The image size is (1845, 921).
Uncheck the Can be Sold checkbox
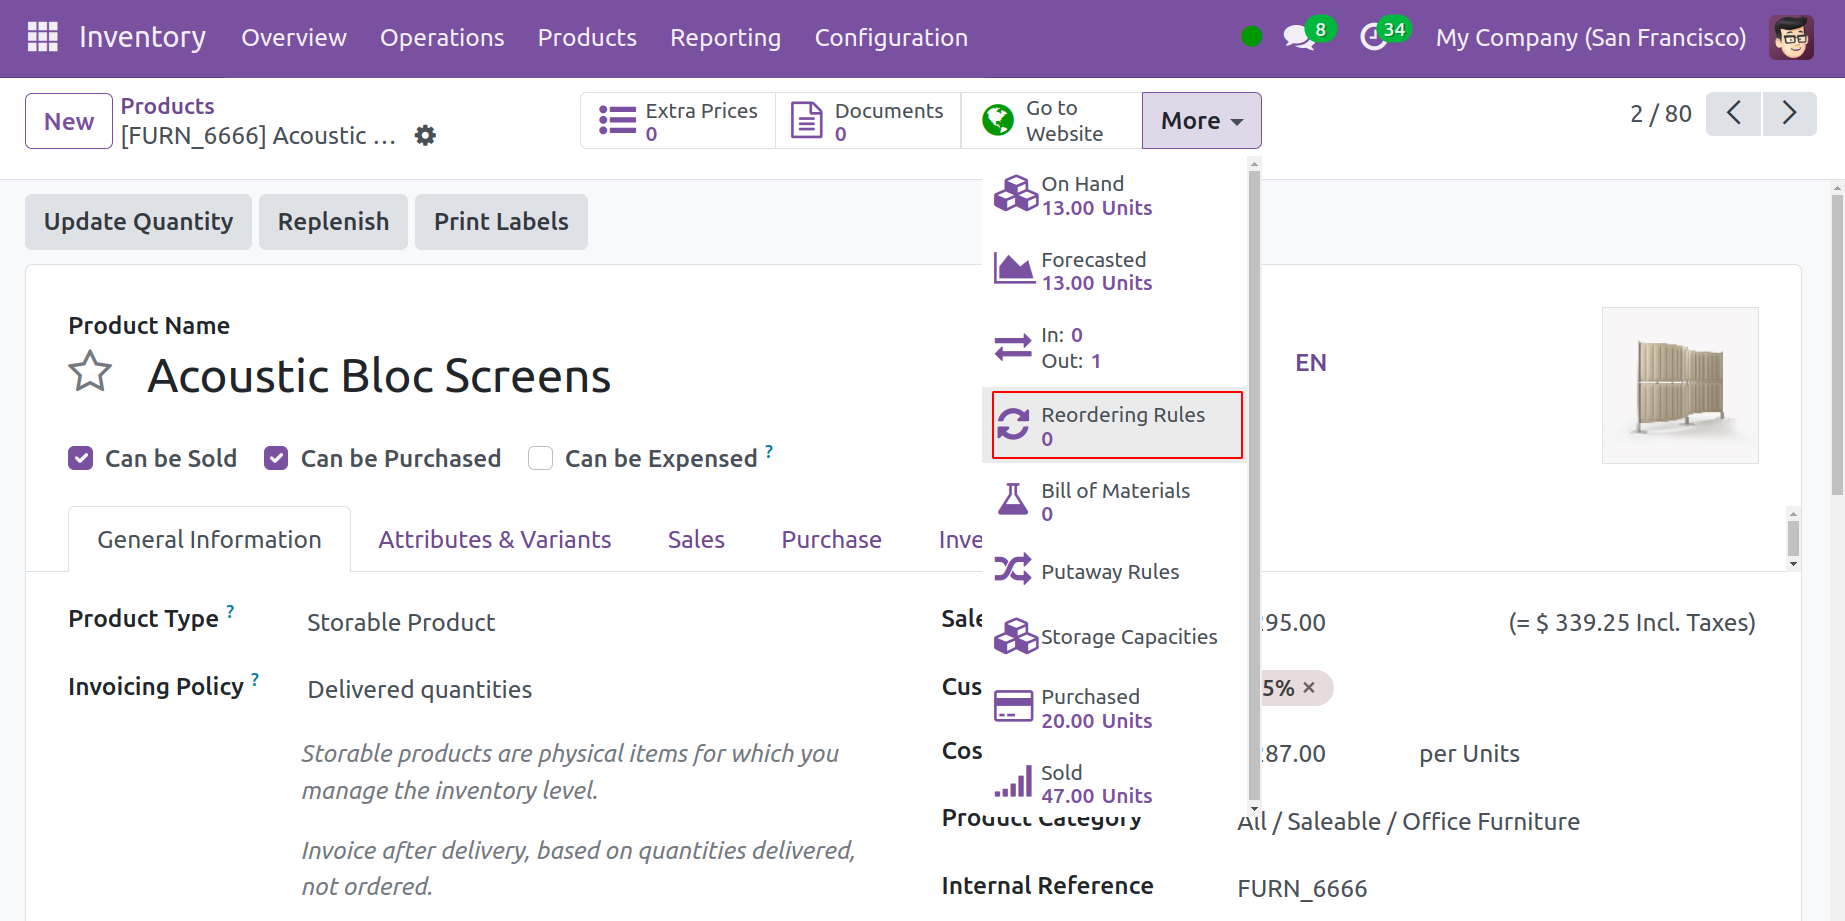pyautogui.click(x=81, y=458)
